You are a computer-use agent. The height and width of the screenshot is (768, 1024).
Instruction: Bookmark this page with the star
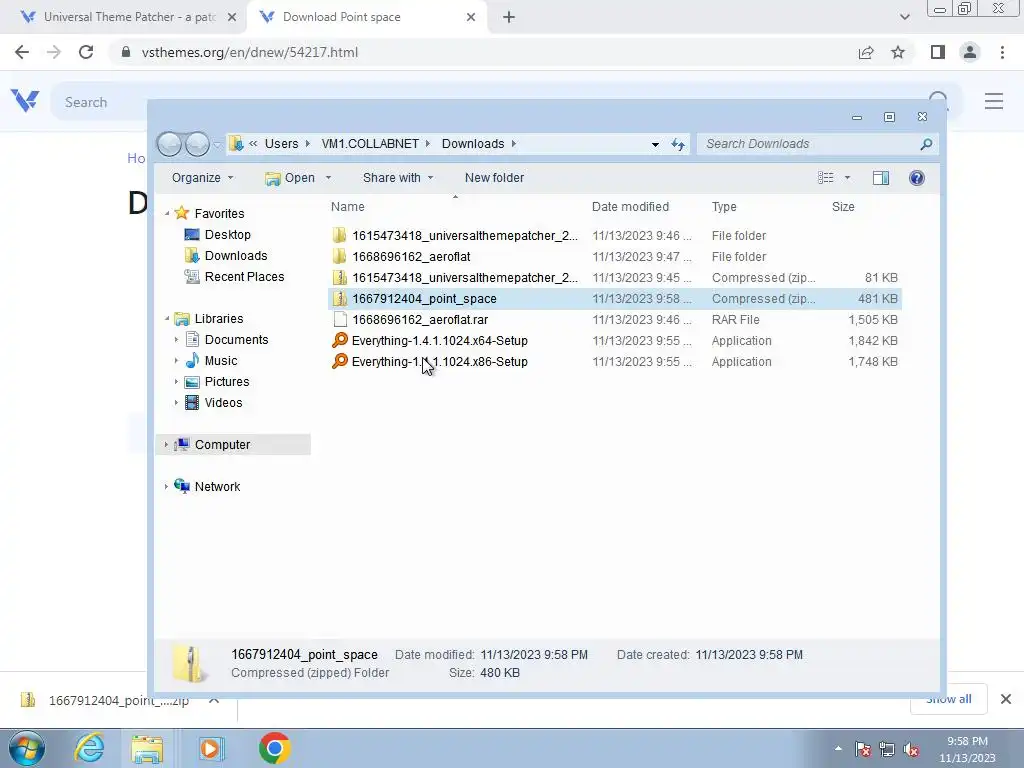coord(898,52)
